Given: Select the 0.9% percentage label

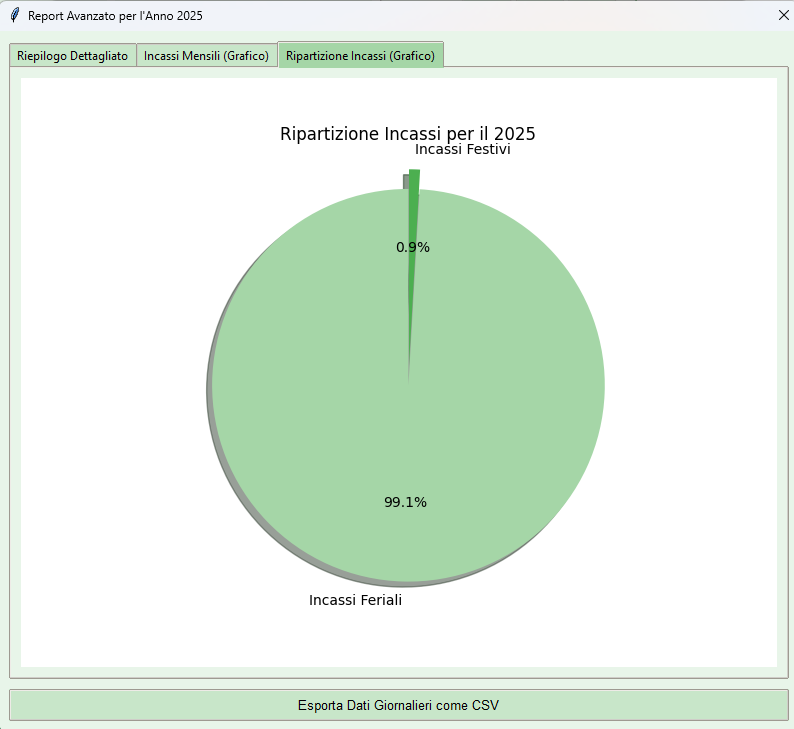Looking at the screenshot, I should 413,247.
